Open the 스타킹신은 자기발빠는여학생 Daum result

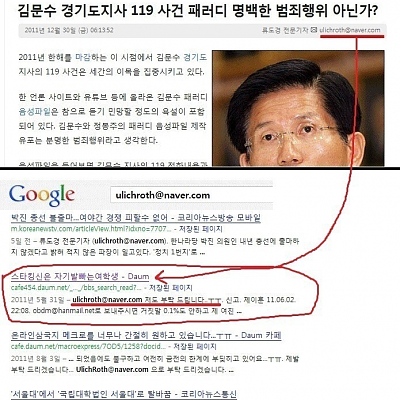click(80, 276)
